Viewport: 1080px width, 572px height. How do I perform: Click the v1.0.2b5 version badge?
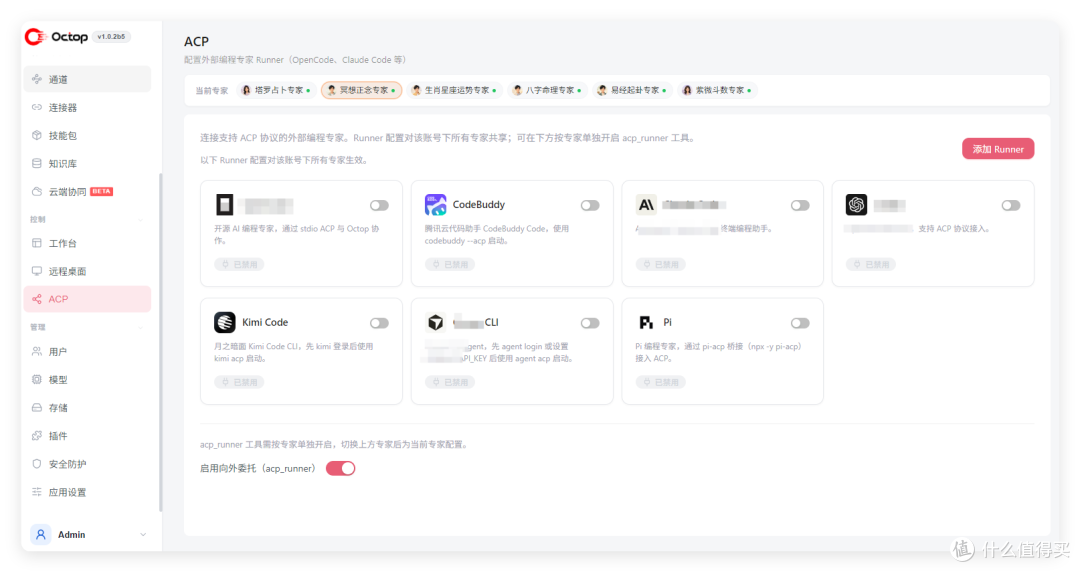coord(111,37)
